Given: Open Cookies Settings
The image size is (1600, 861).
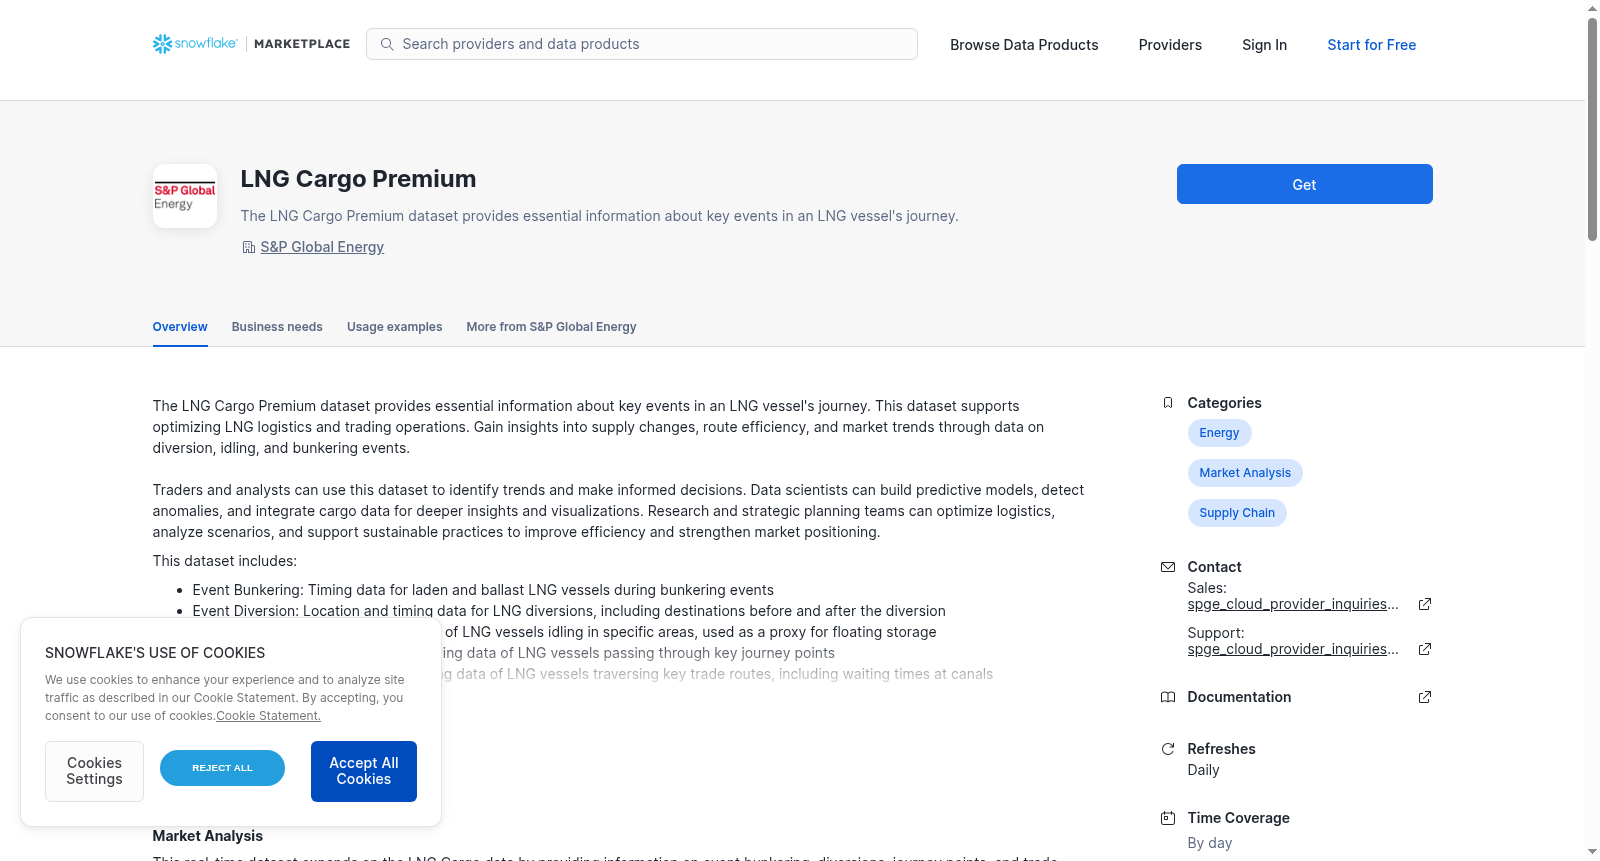Looking at the screenshot, I should point(94,771).
